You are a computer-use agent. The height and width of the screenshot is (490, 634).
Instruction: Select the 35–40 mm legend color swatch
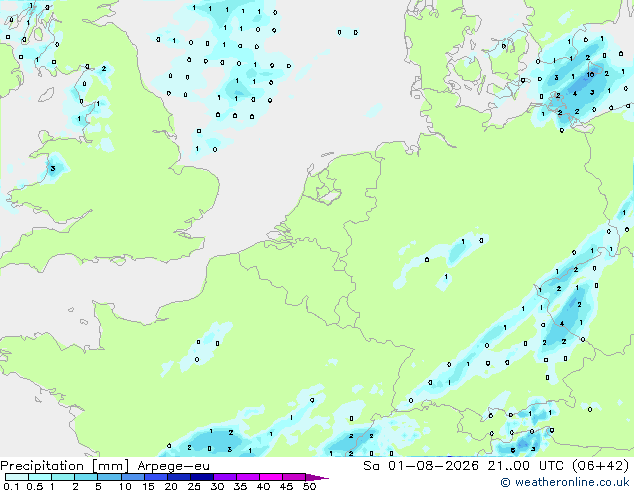(247, 477)
